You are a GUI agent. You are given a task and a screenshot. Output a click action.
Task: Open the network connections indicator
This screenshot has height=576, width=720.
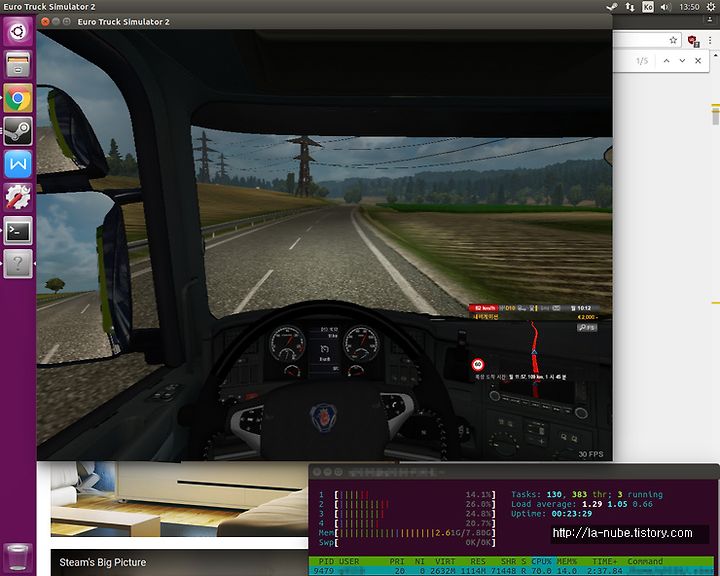630,7
